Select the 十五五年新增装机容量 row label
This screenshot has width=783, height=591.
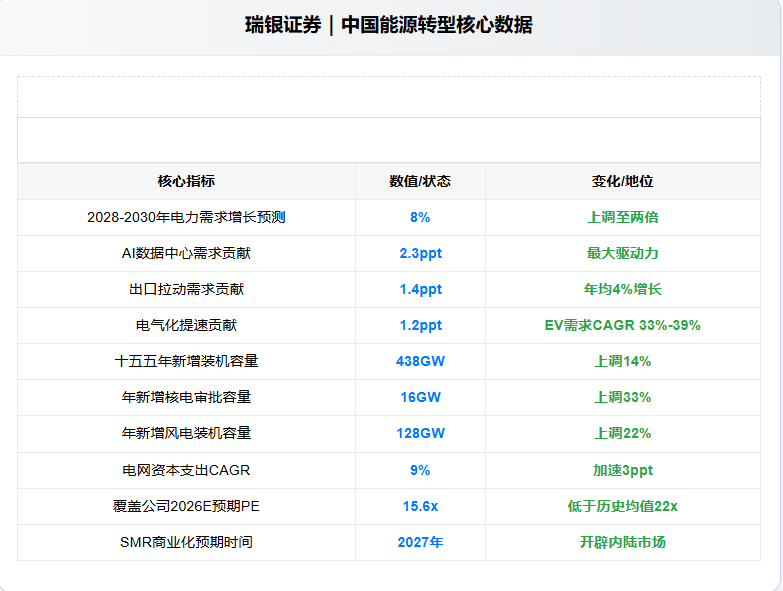point(186,361)
